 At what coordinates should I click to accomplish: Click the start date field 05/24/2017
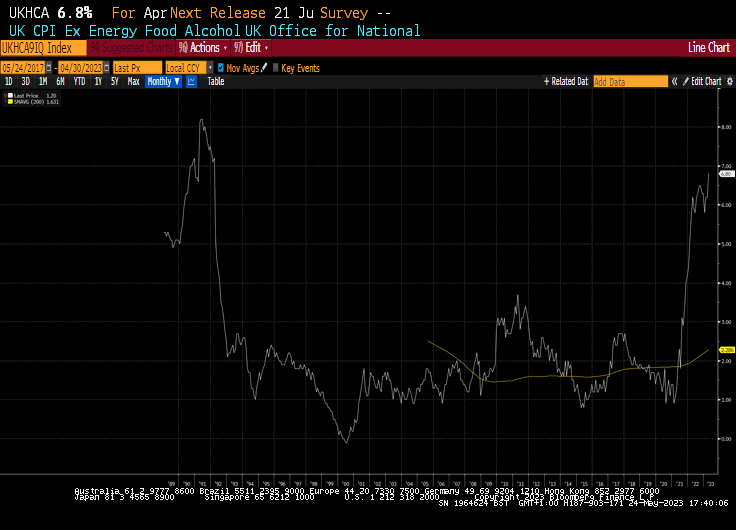[x=23, y=68]
